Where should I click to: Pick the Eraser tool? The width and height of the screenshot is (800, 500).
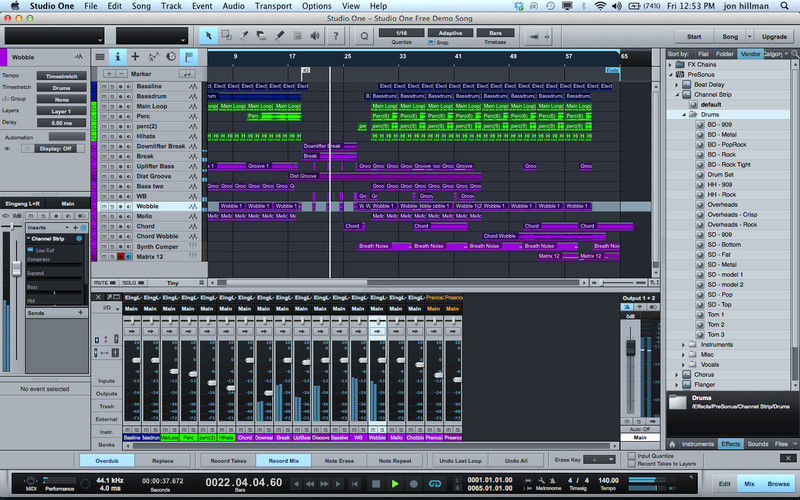[262, 36]
